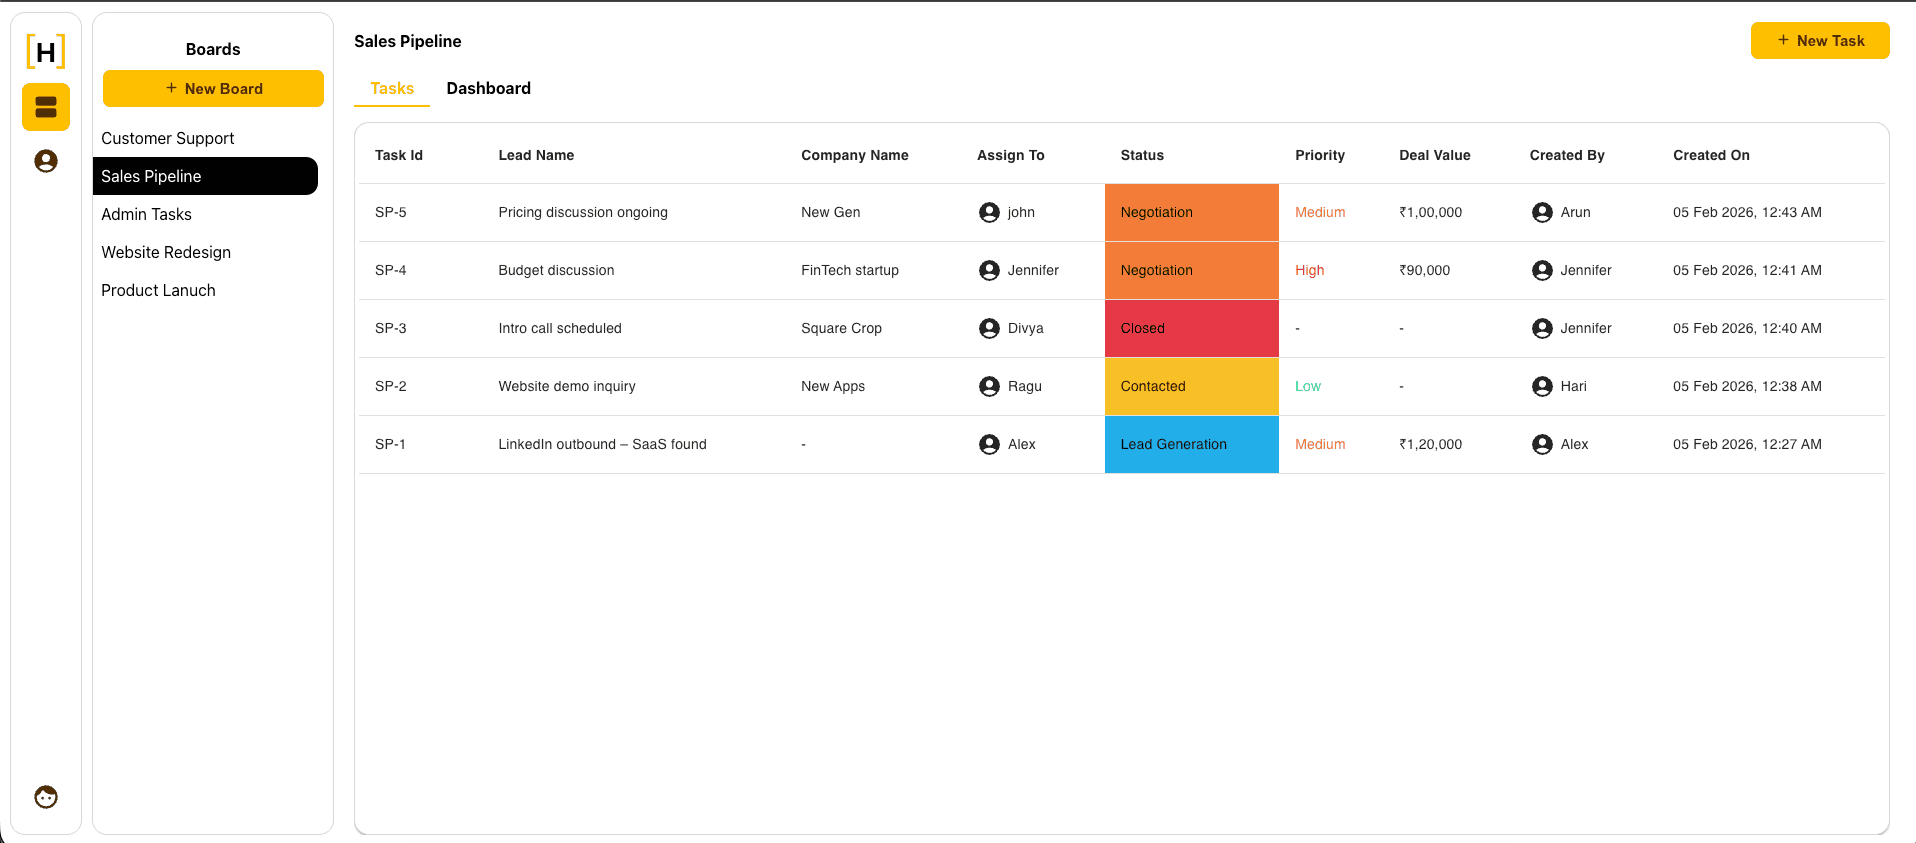This screenshot has height=843, width=1916.
Task: Click the red Closed status chip for SP-3
Action: point(1191,328)
